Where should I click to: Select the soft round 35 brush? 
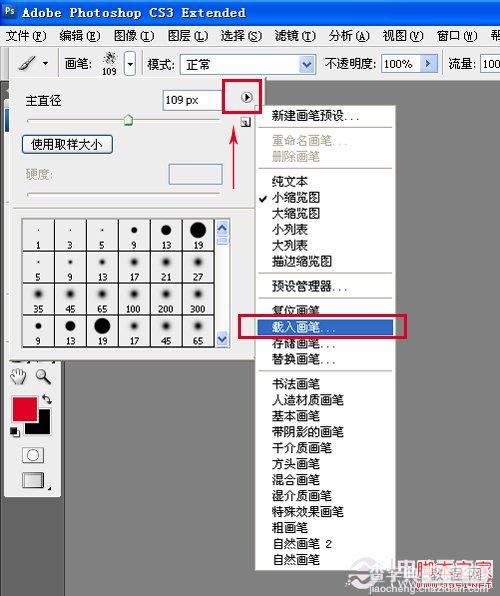(x=38, y=299)
